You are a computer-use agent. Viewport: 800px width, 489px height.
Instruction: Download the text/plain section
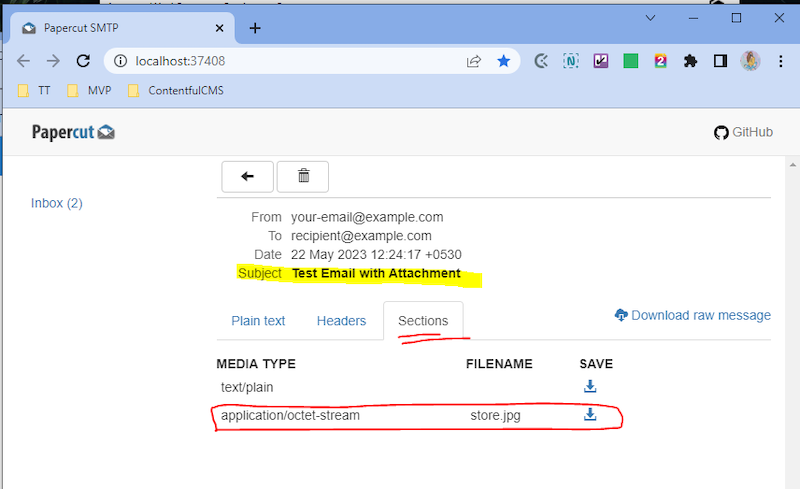[x=590, y=386]
